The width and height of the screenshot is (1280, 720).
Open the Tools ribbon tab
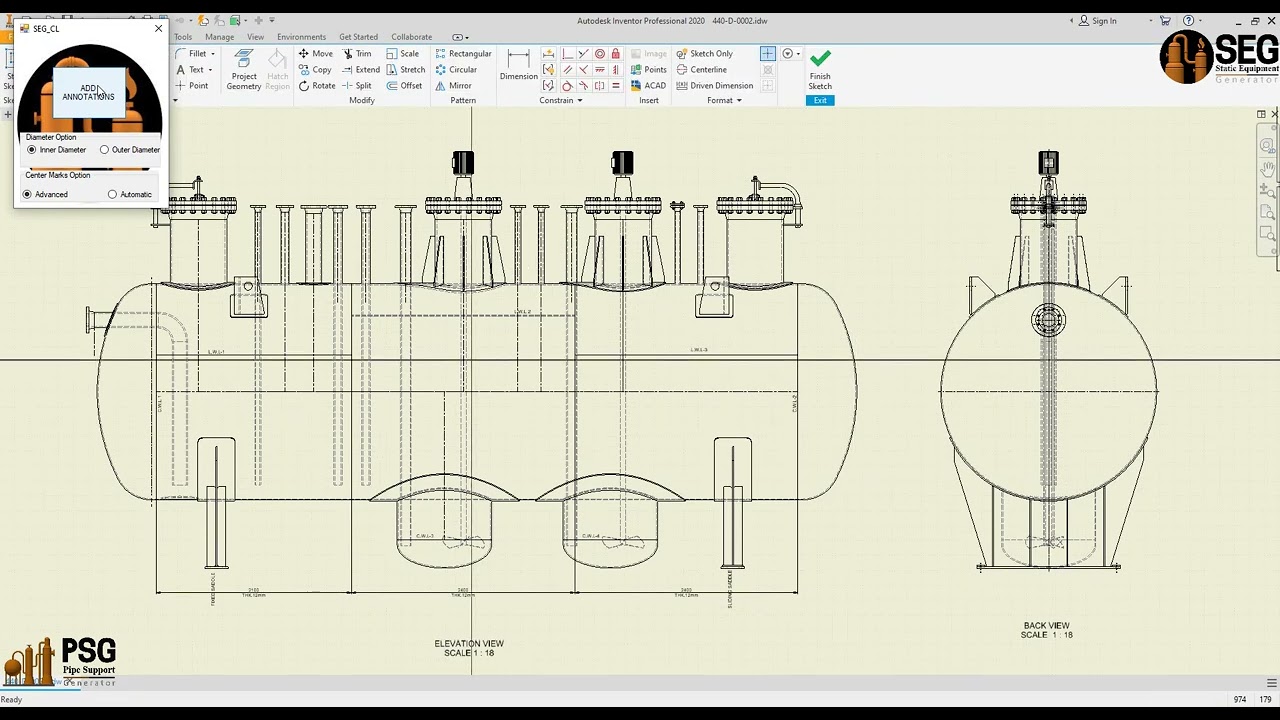coord(183,37)
